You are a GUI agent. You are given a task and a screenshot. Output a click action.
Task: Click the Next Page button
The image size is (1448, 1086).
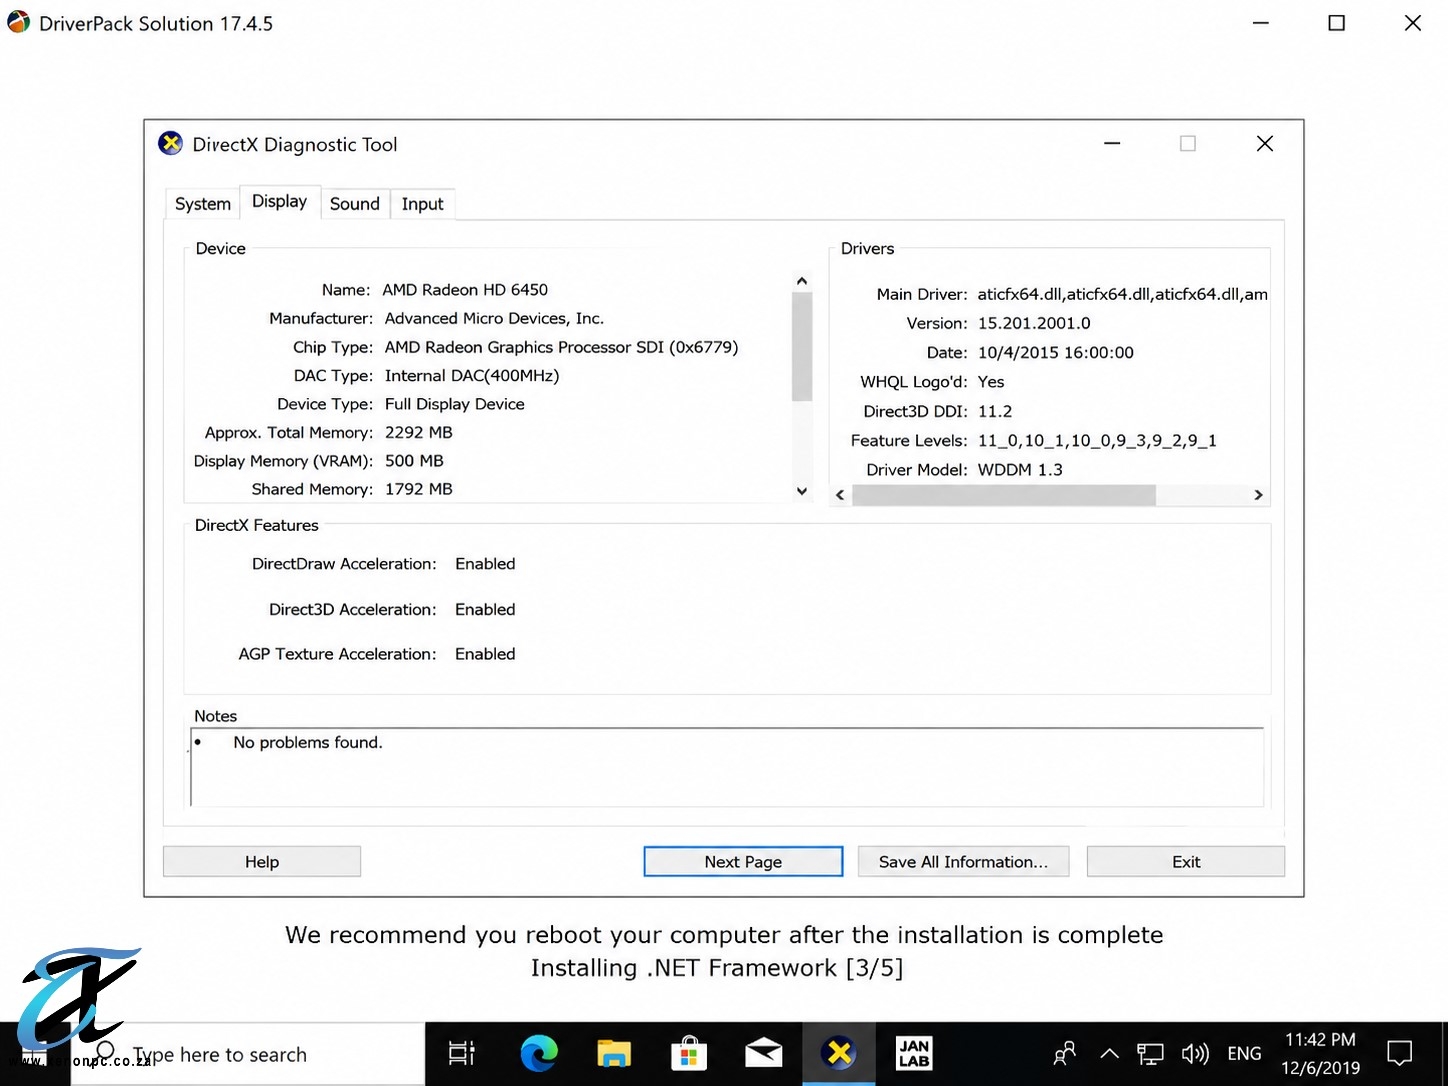743,862
